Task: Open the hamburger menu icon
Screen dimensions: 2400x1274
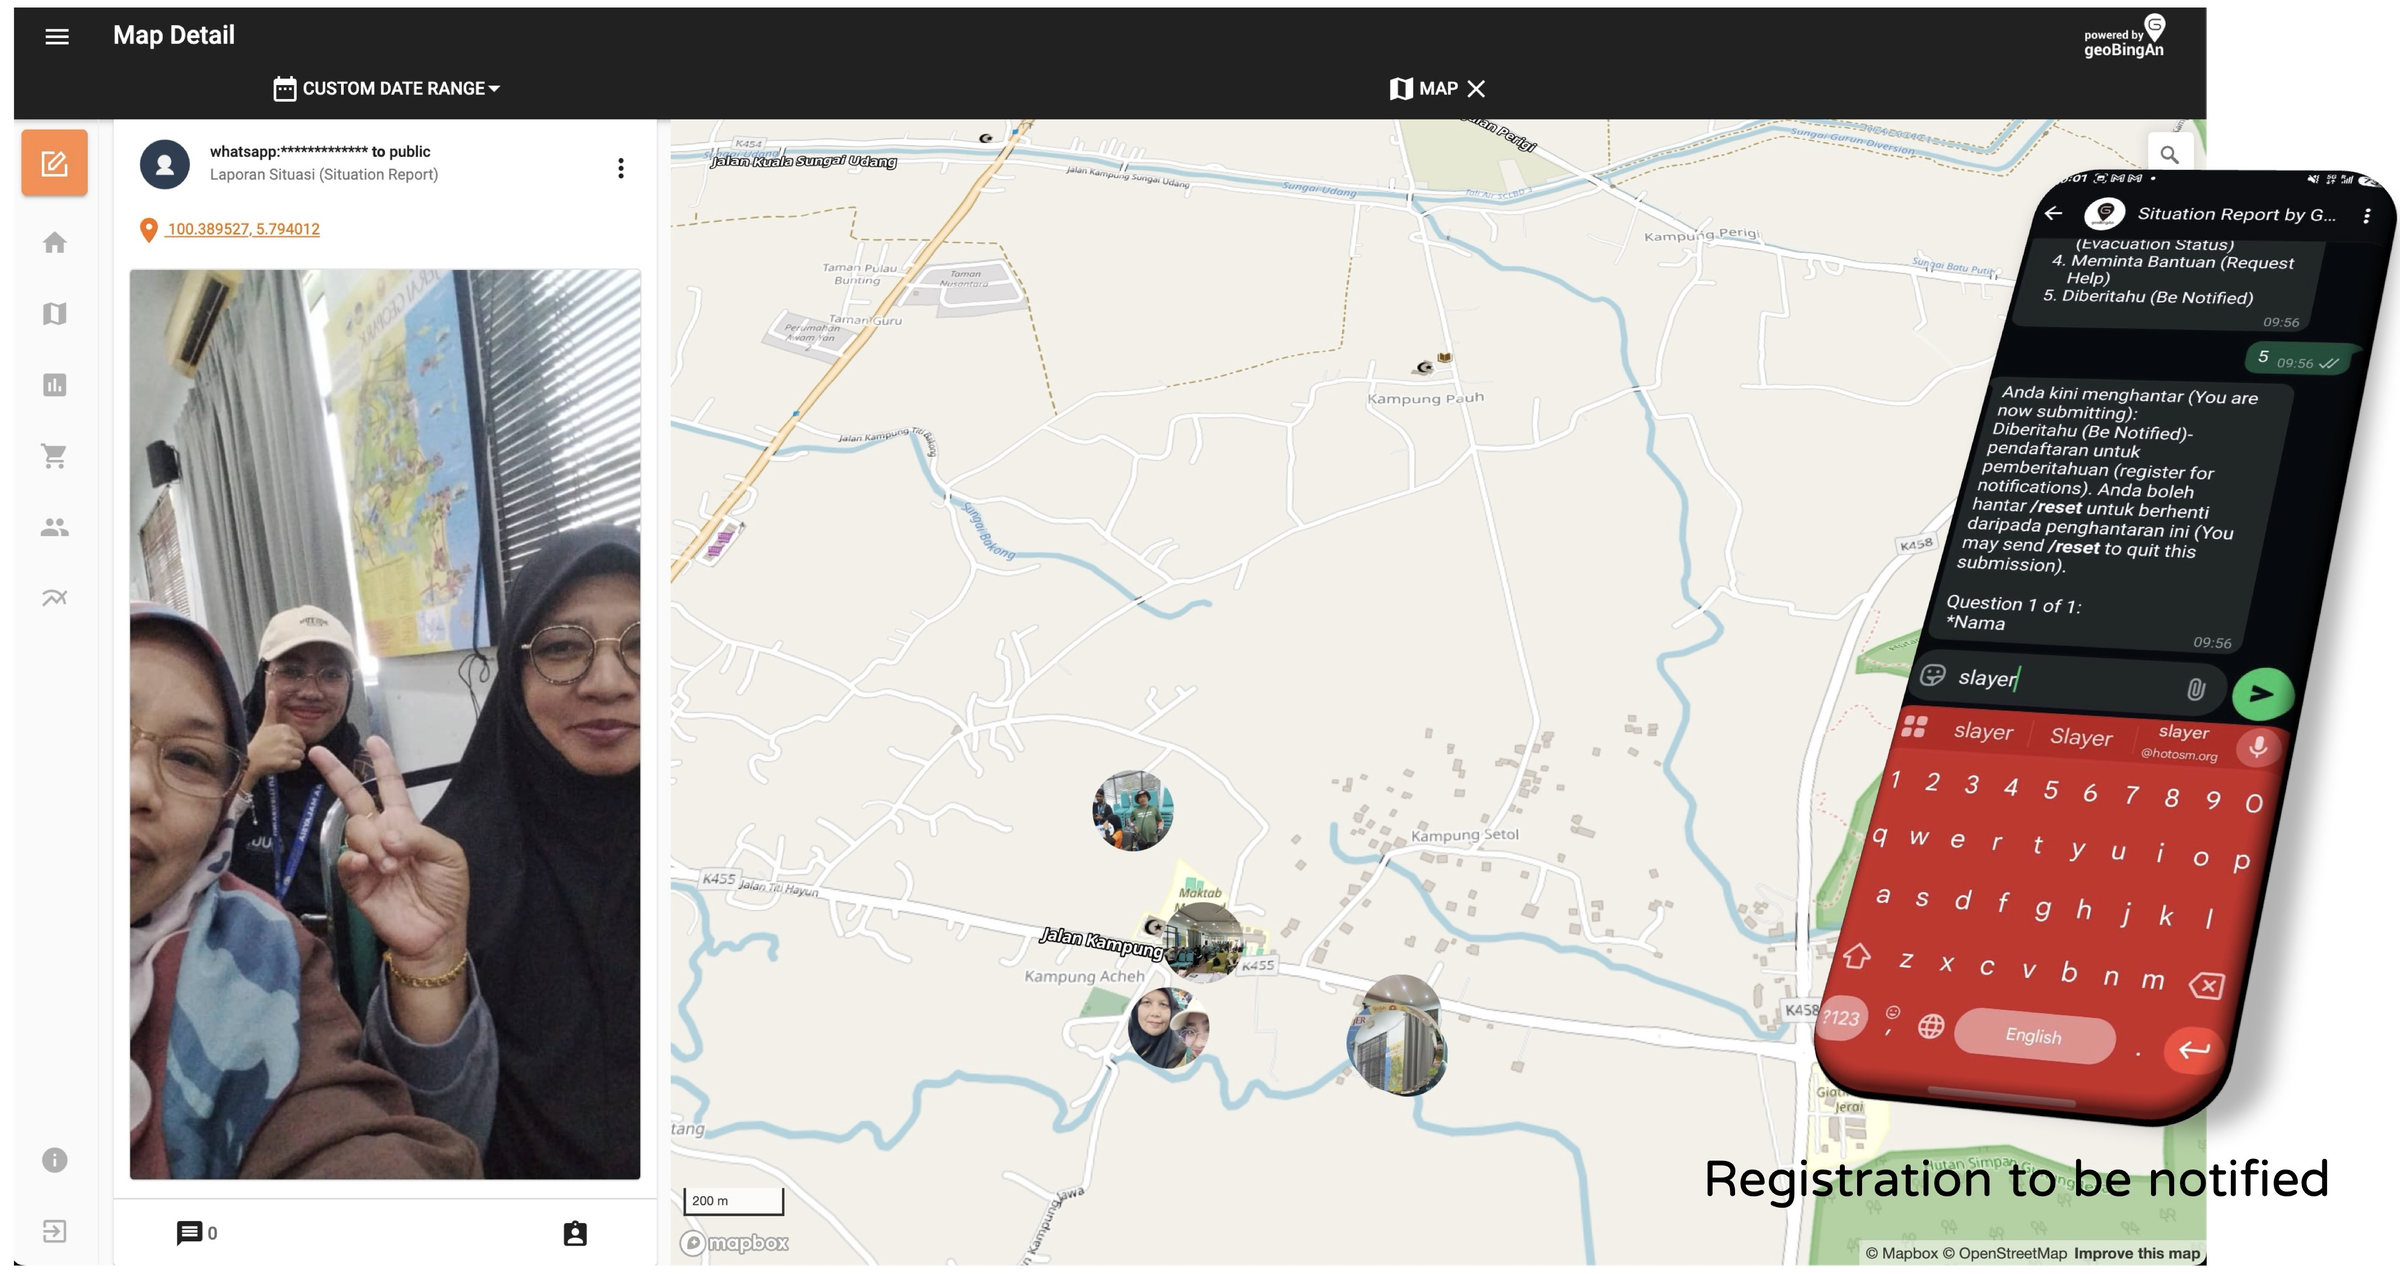Action: click(57, 36)
